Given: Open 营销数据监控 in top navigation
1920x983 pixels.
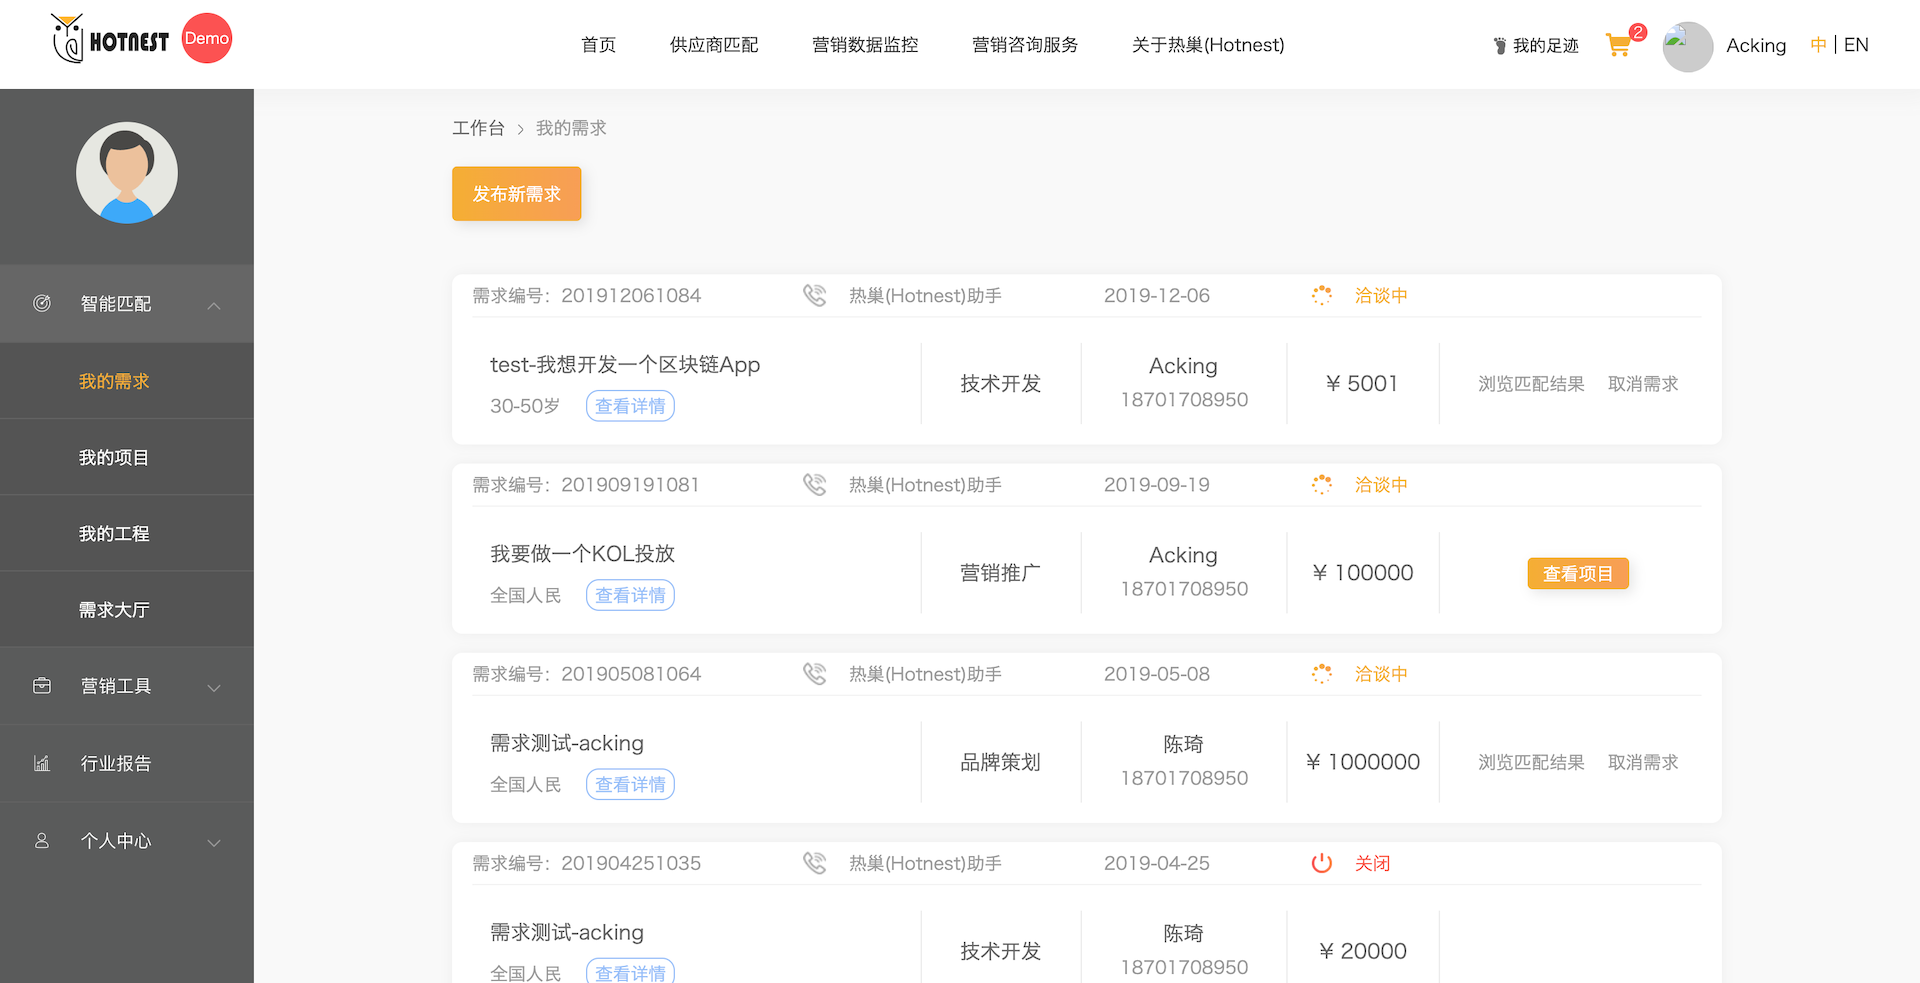Looking at the screenshot, I should (865, 45).
